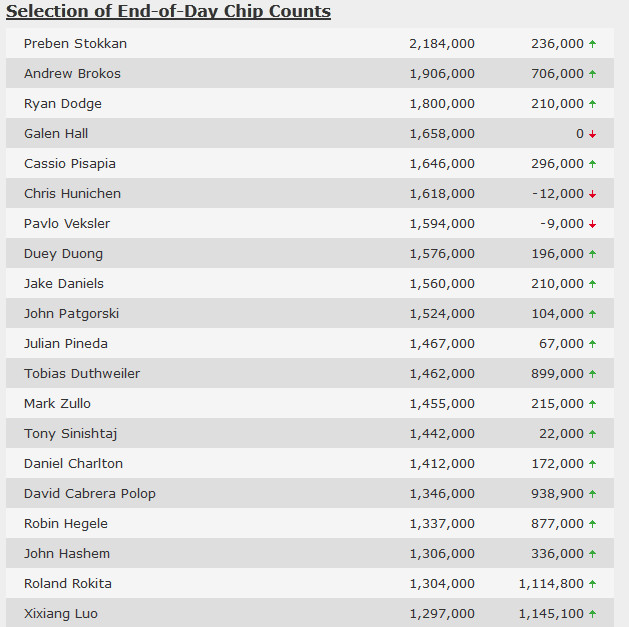The height and width of the screenshot is (627, 629).
Task: Click red down arrow in Chris Hunichen row
Action: pyautogui.click(x=592, y=194)
